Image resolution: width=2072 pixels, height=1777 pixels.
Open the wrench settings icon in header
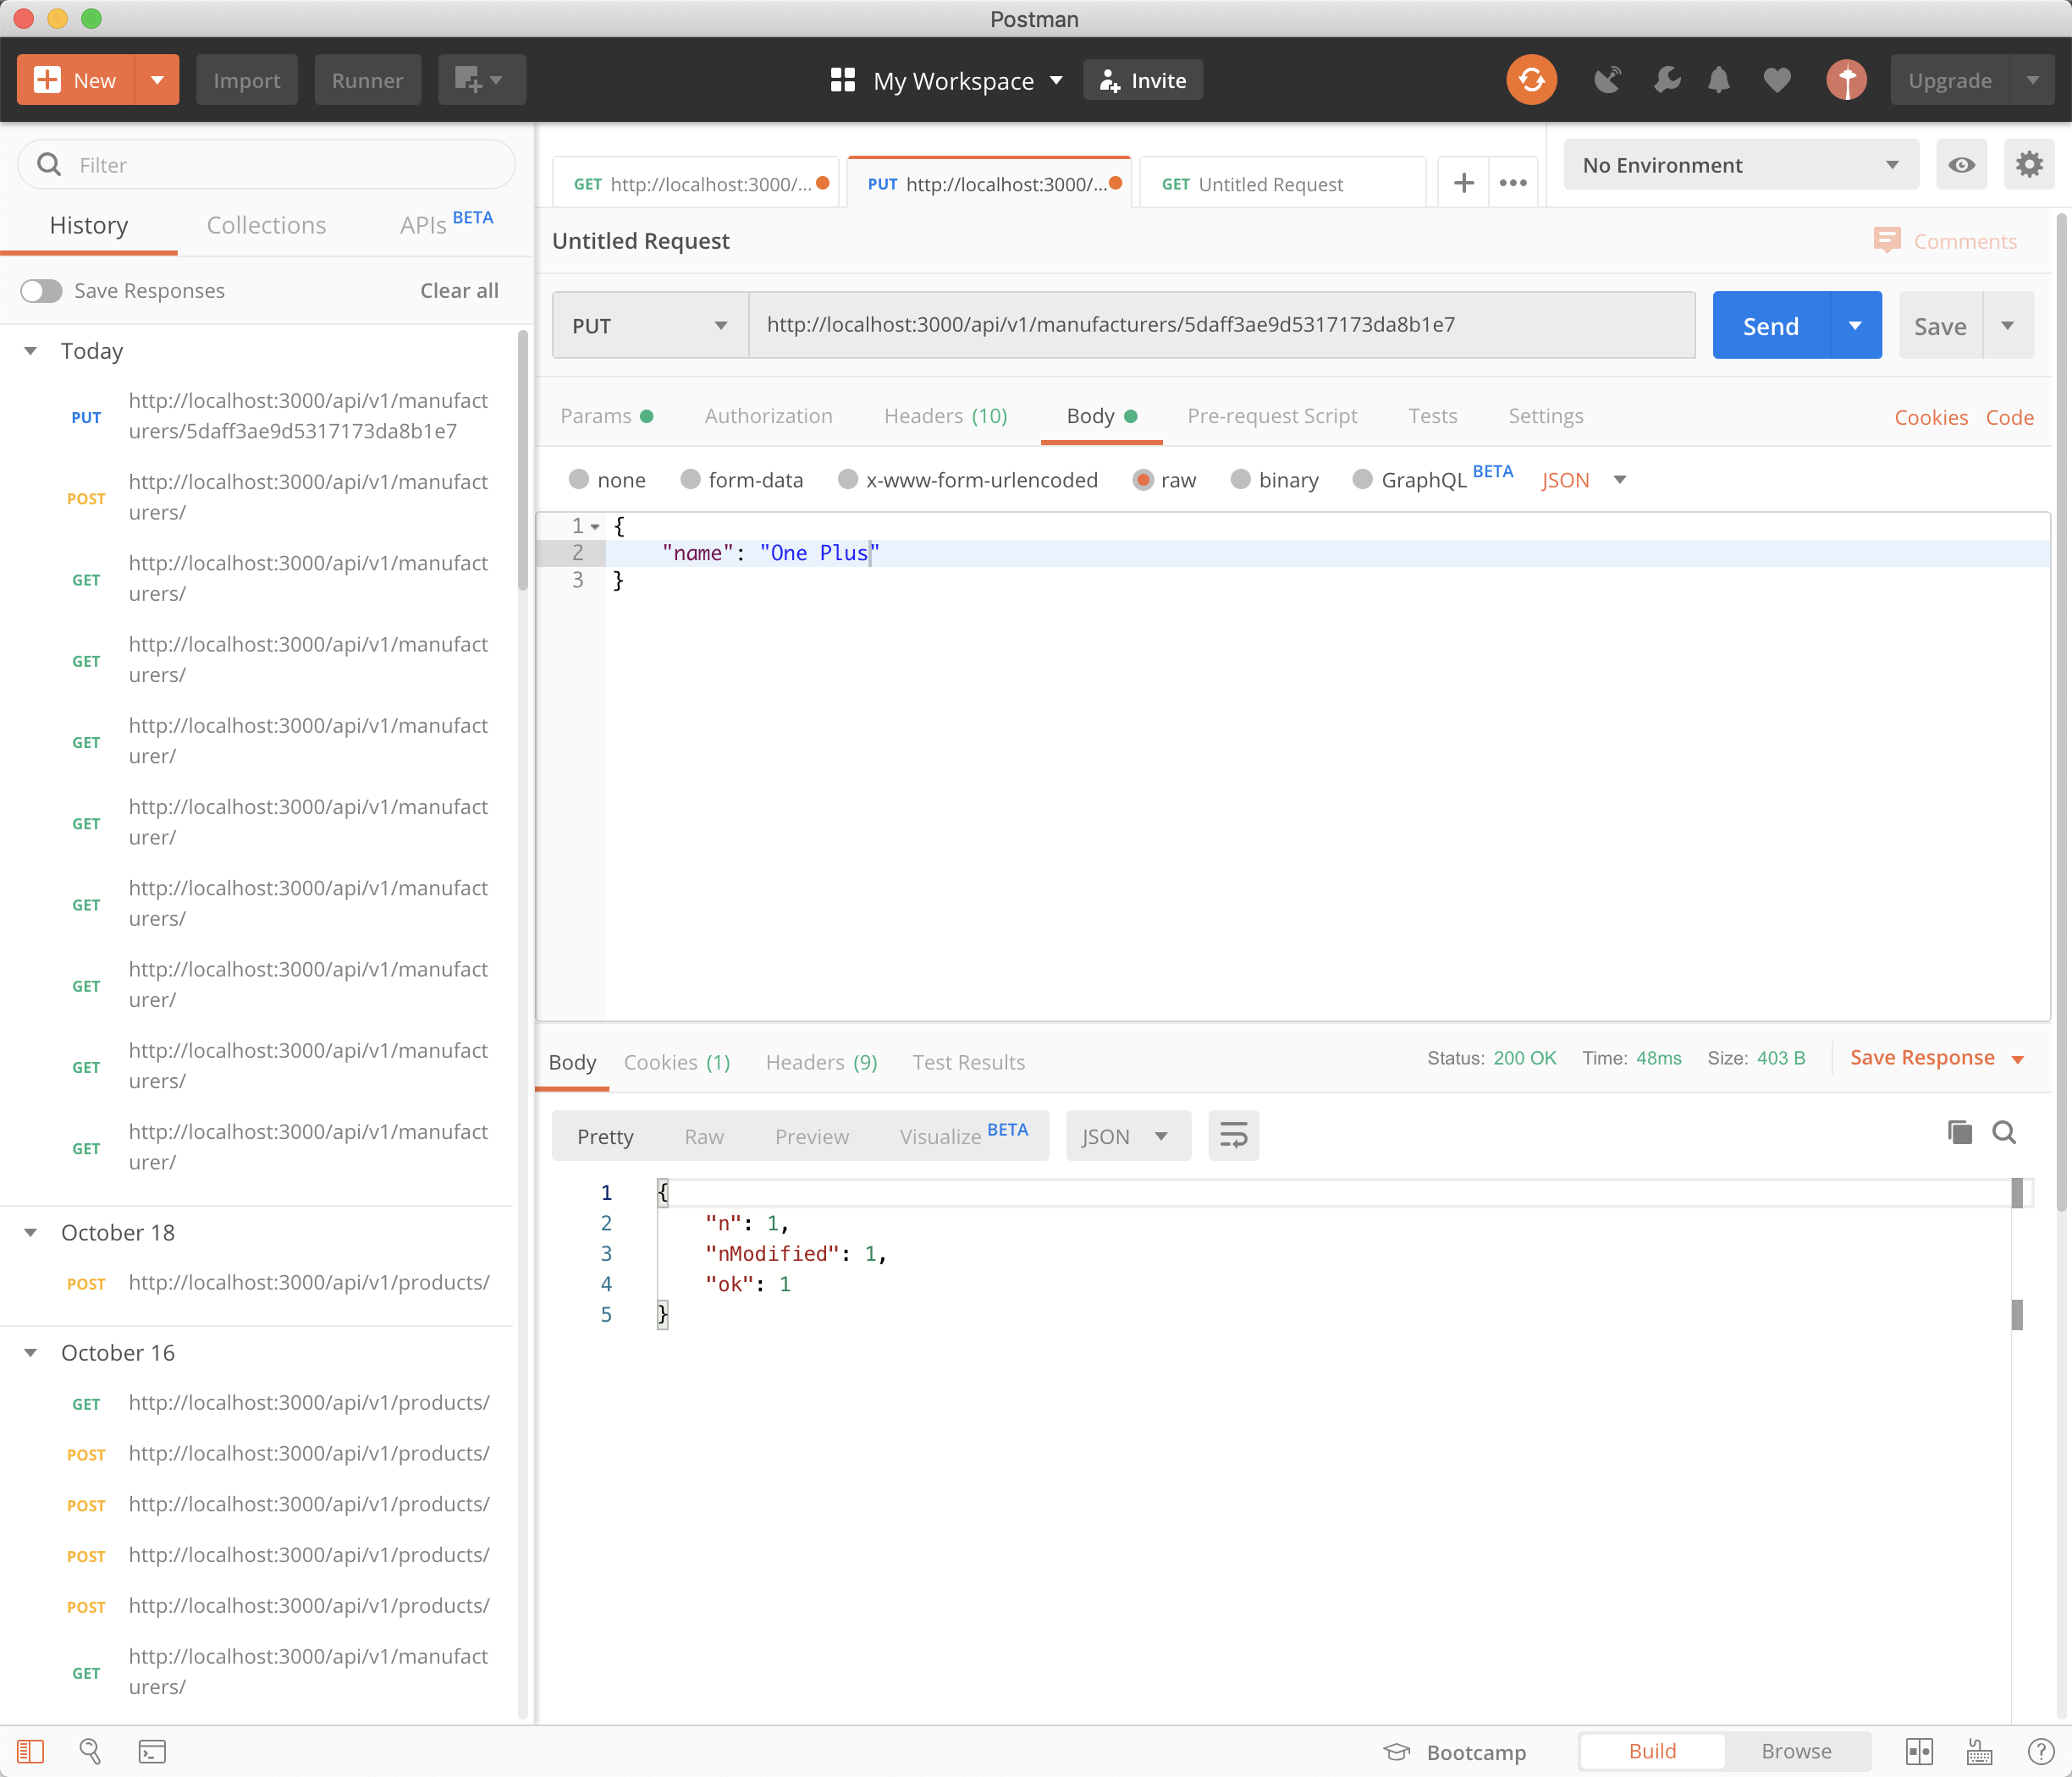(1666, 80)
